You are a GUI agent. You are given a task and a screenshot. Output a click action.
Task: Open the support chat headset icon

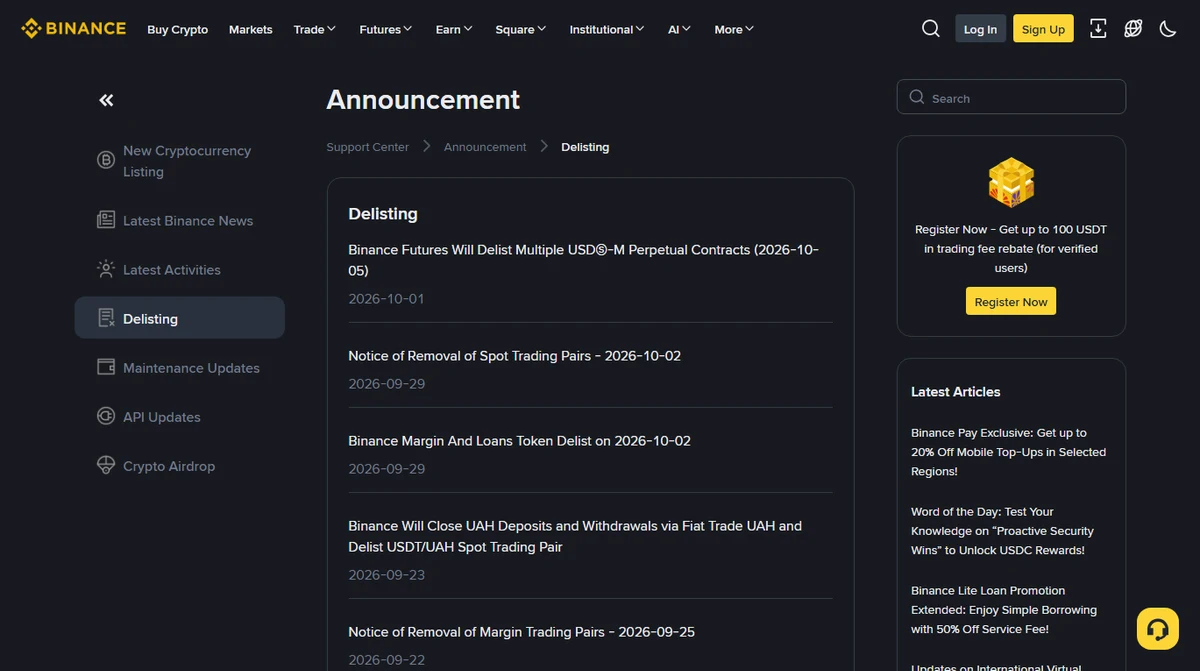[1158, 629]
